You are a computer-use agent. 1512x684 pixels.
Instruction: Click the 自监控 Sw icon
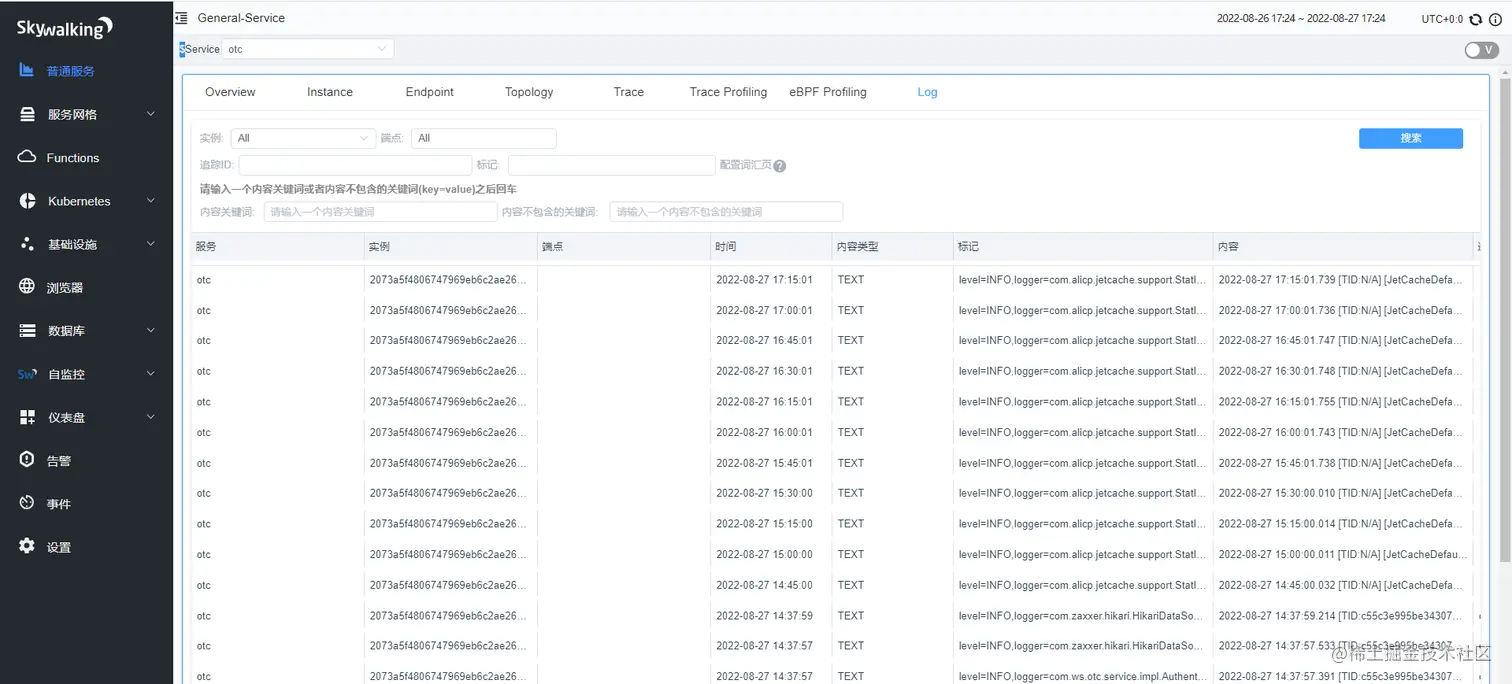(27, 374)
